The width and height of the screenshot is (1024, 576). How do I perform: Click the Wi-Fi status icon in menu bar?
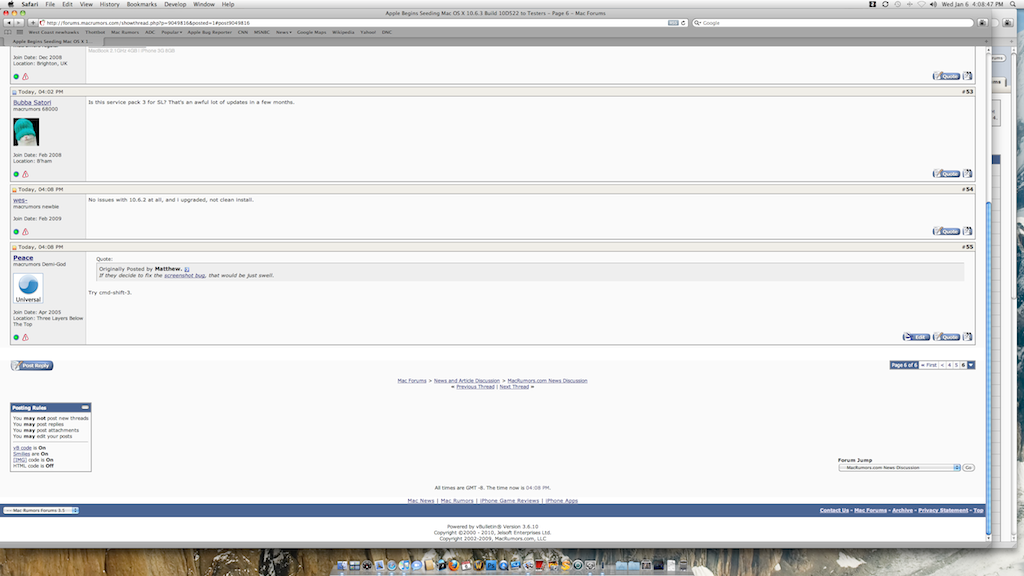click(921, 4)
